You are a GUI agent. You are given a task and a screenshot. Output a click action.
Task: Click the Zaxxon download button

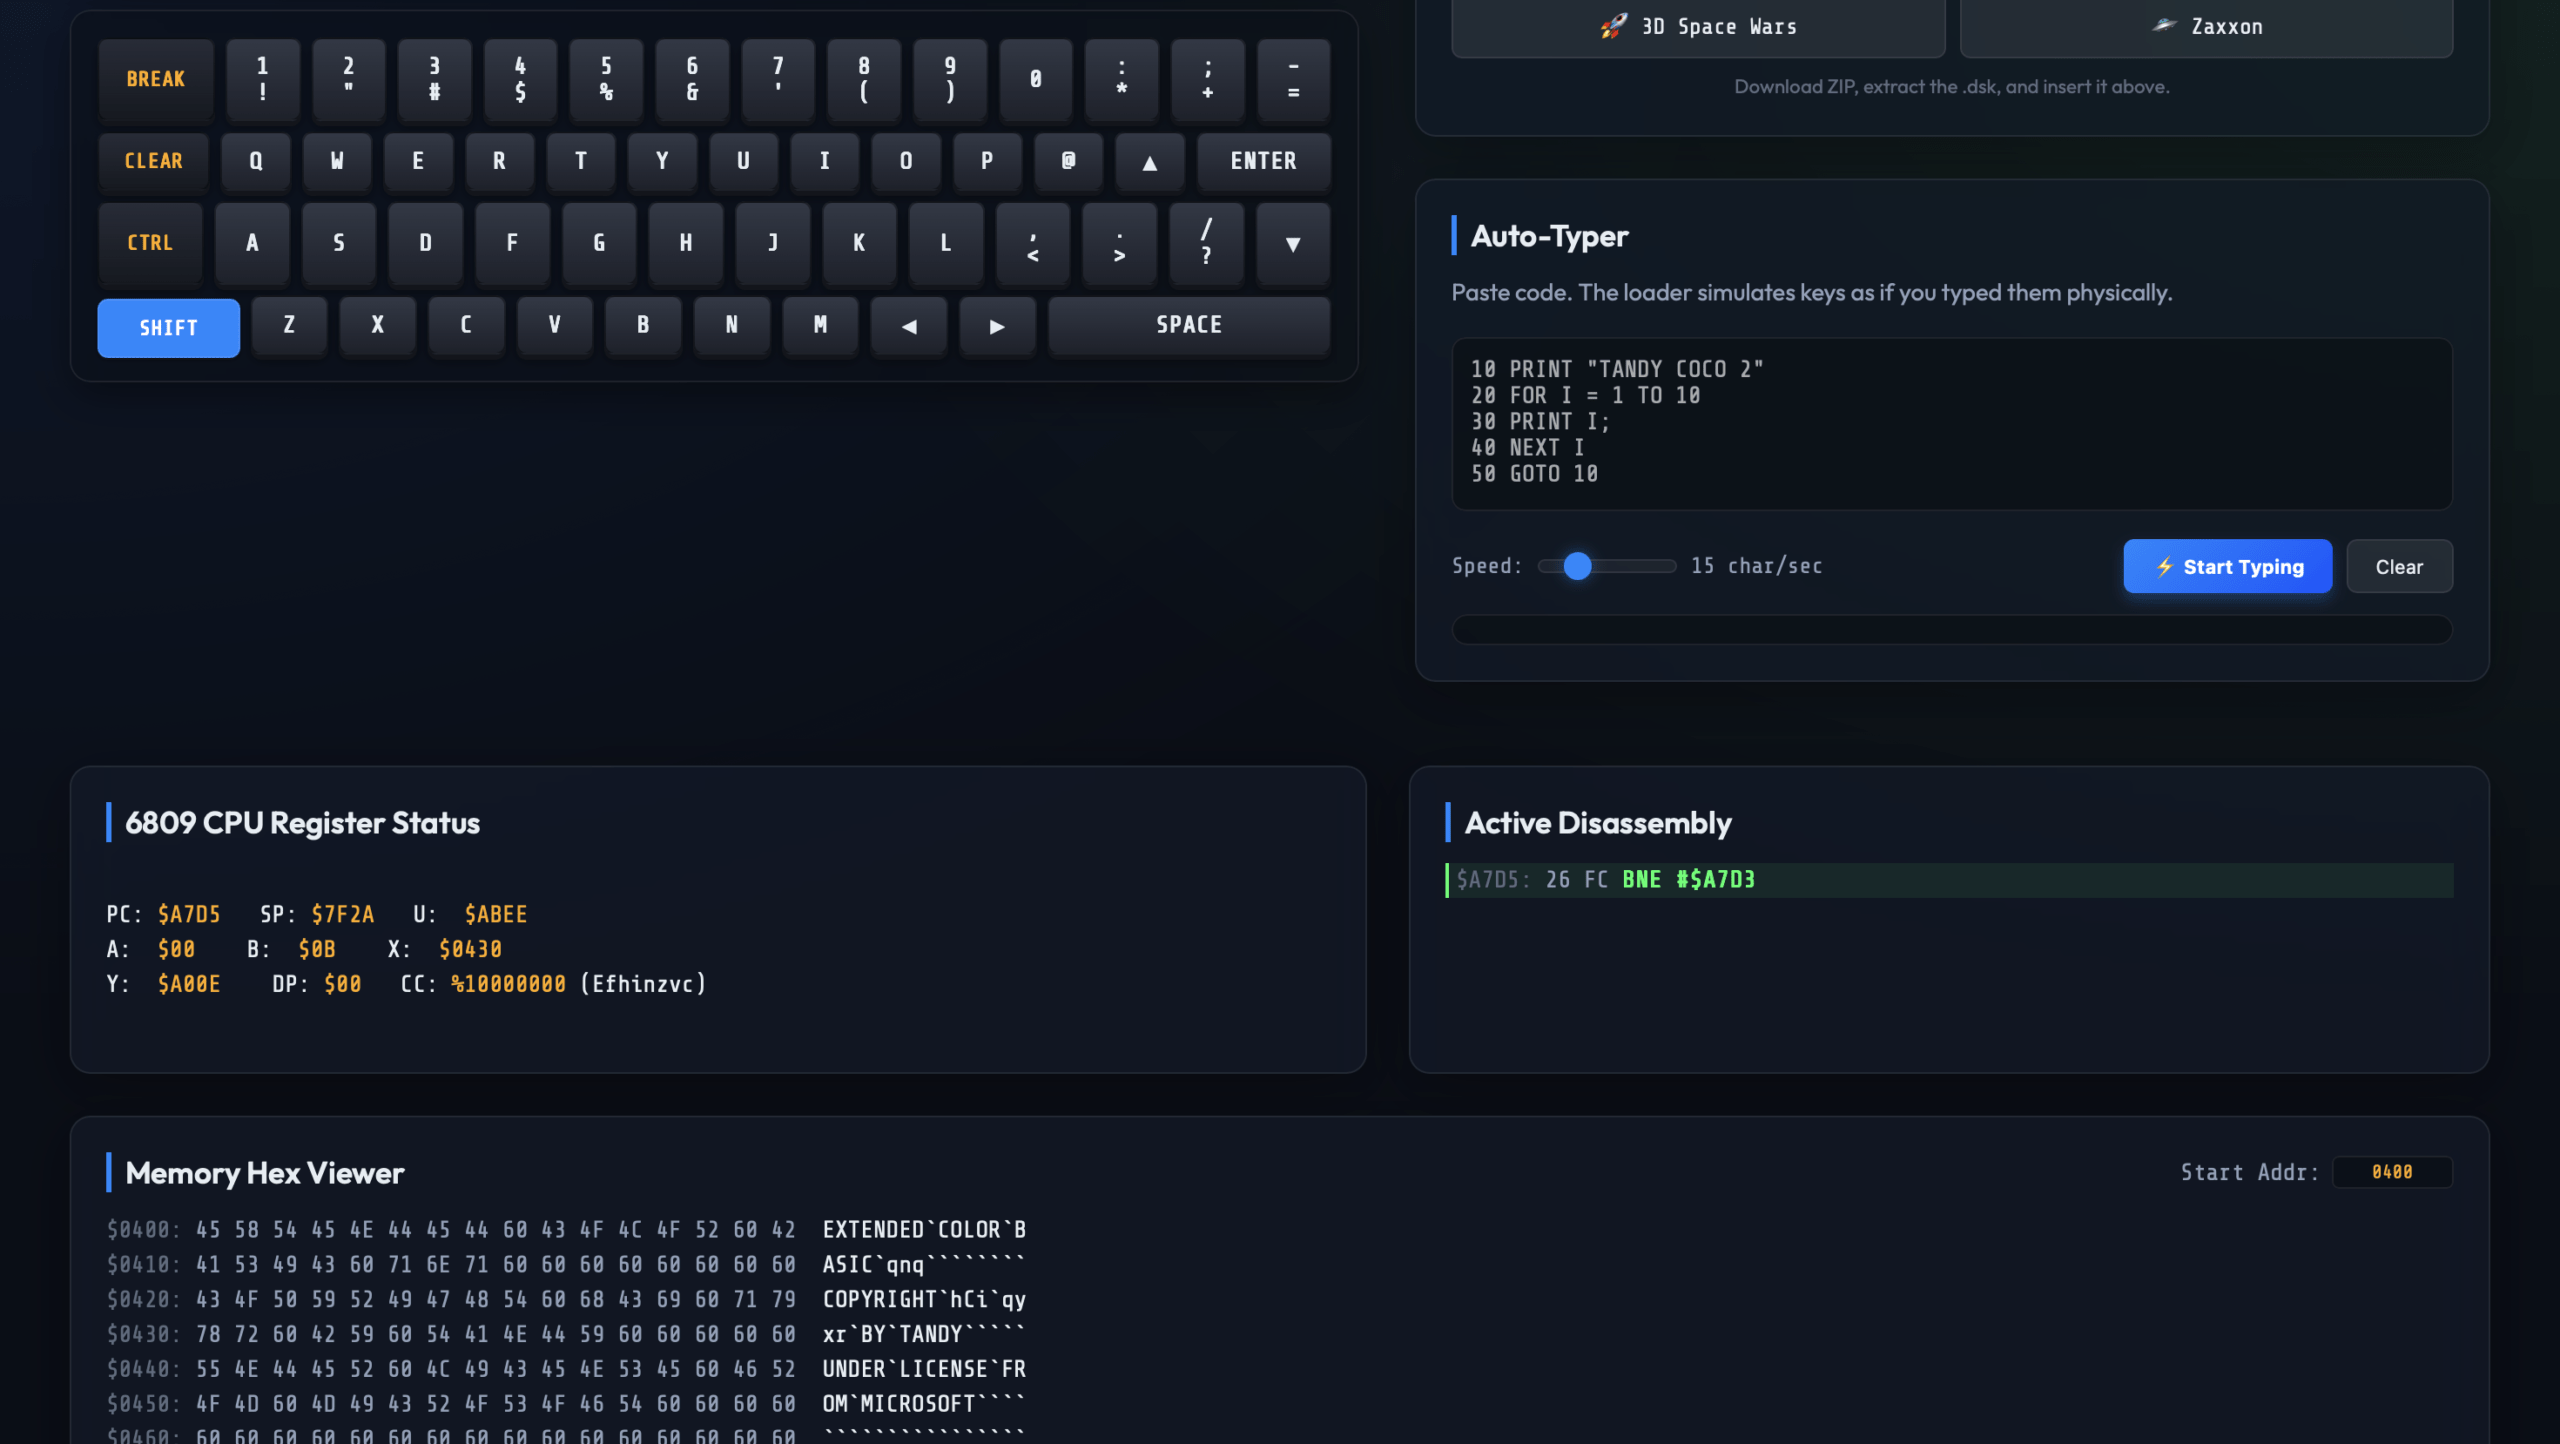pyautogui.click(x=2206, y=27)
